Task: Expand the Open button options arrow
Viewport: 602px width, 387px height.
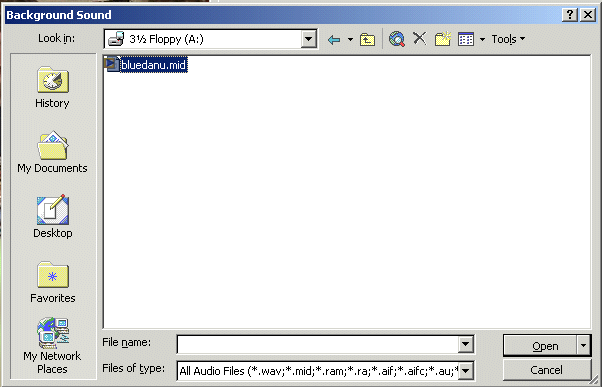Action: tap(583, 346)
